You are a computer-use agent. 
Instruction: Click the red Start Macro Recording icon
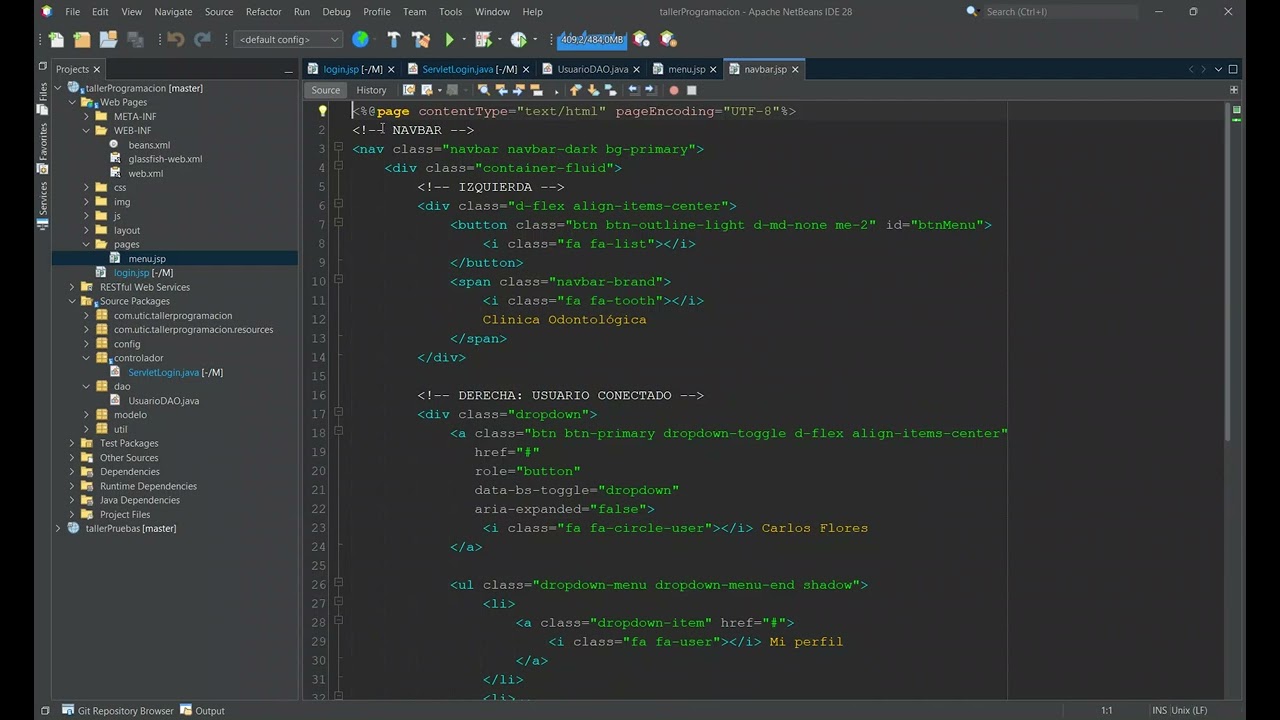click(673, 90)
